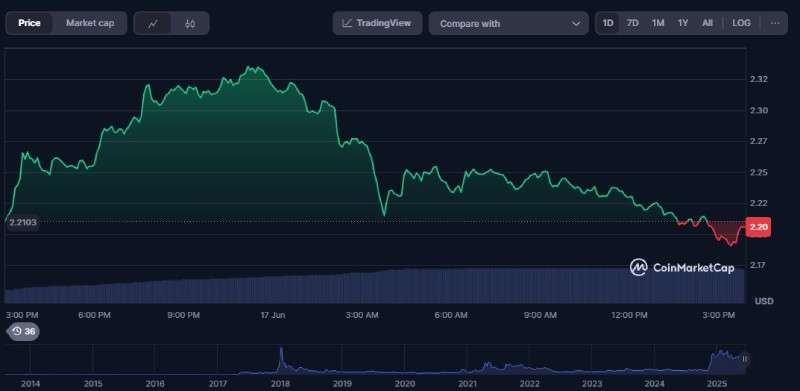The image size is (800, 391).
Task: Select the line chart view icon
Action: pyautogui.click(x=153, y=23)
